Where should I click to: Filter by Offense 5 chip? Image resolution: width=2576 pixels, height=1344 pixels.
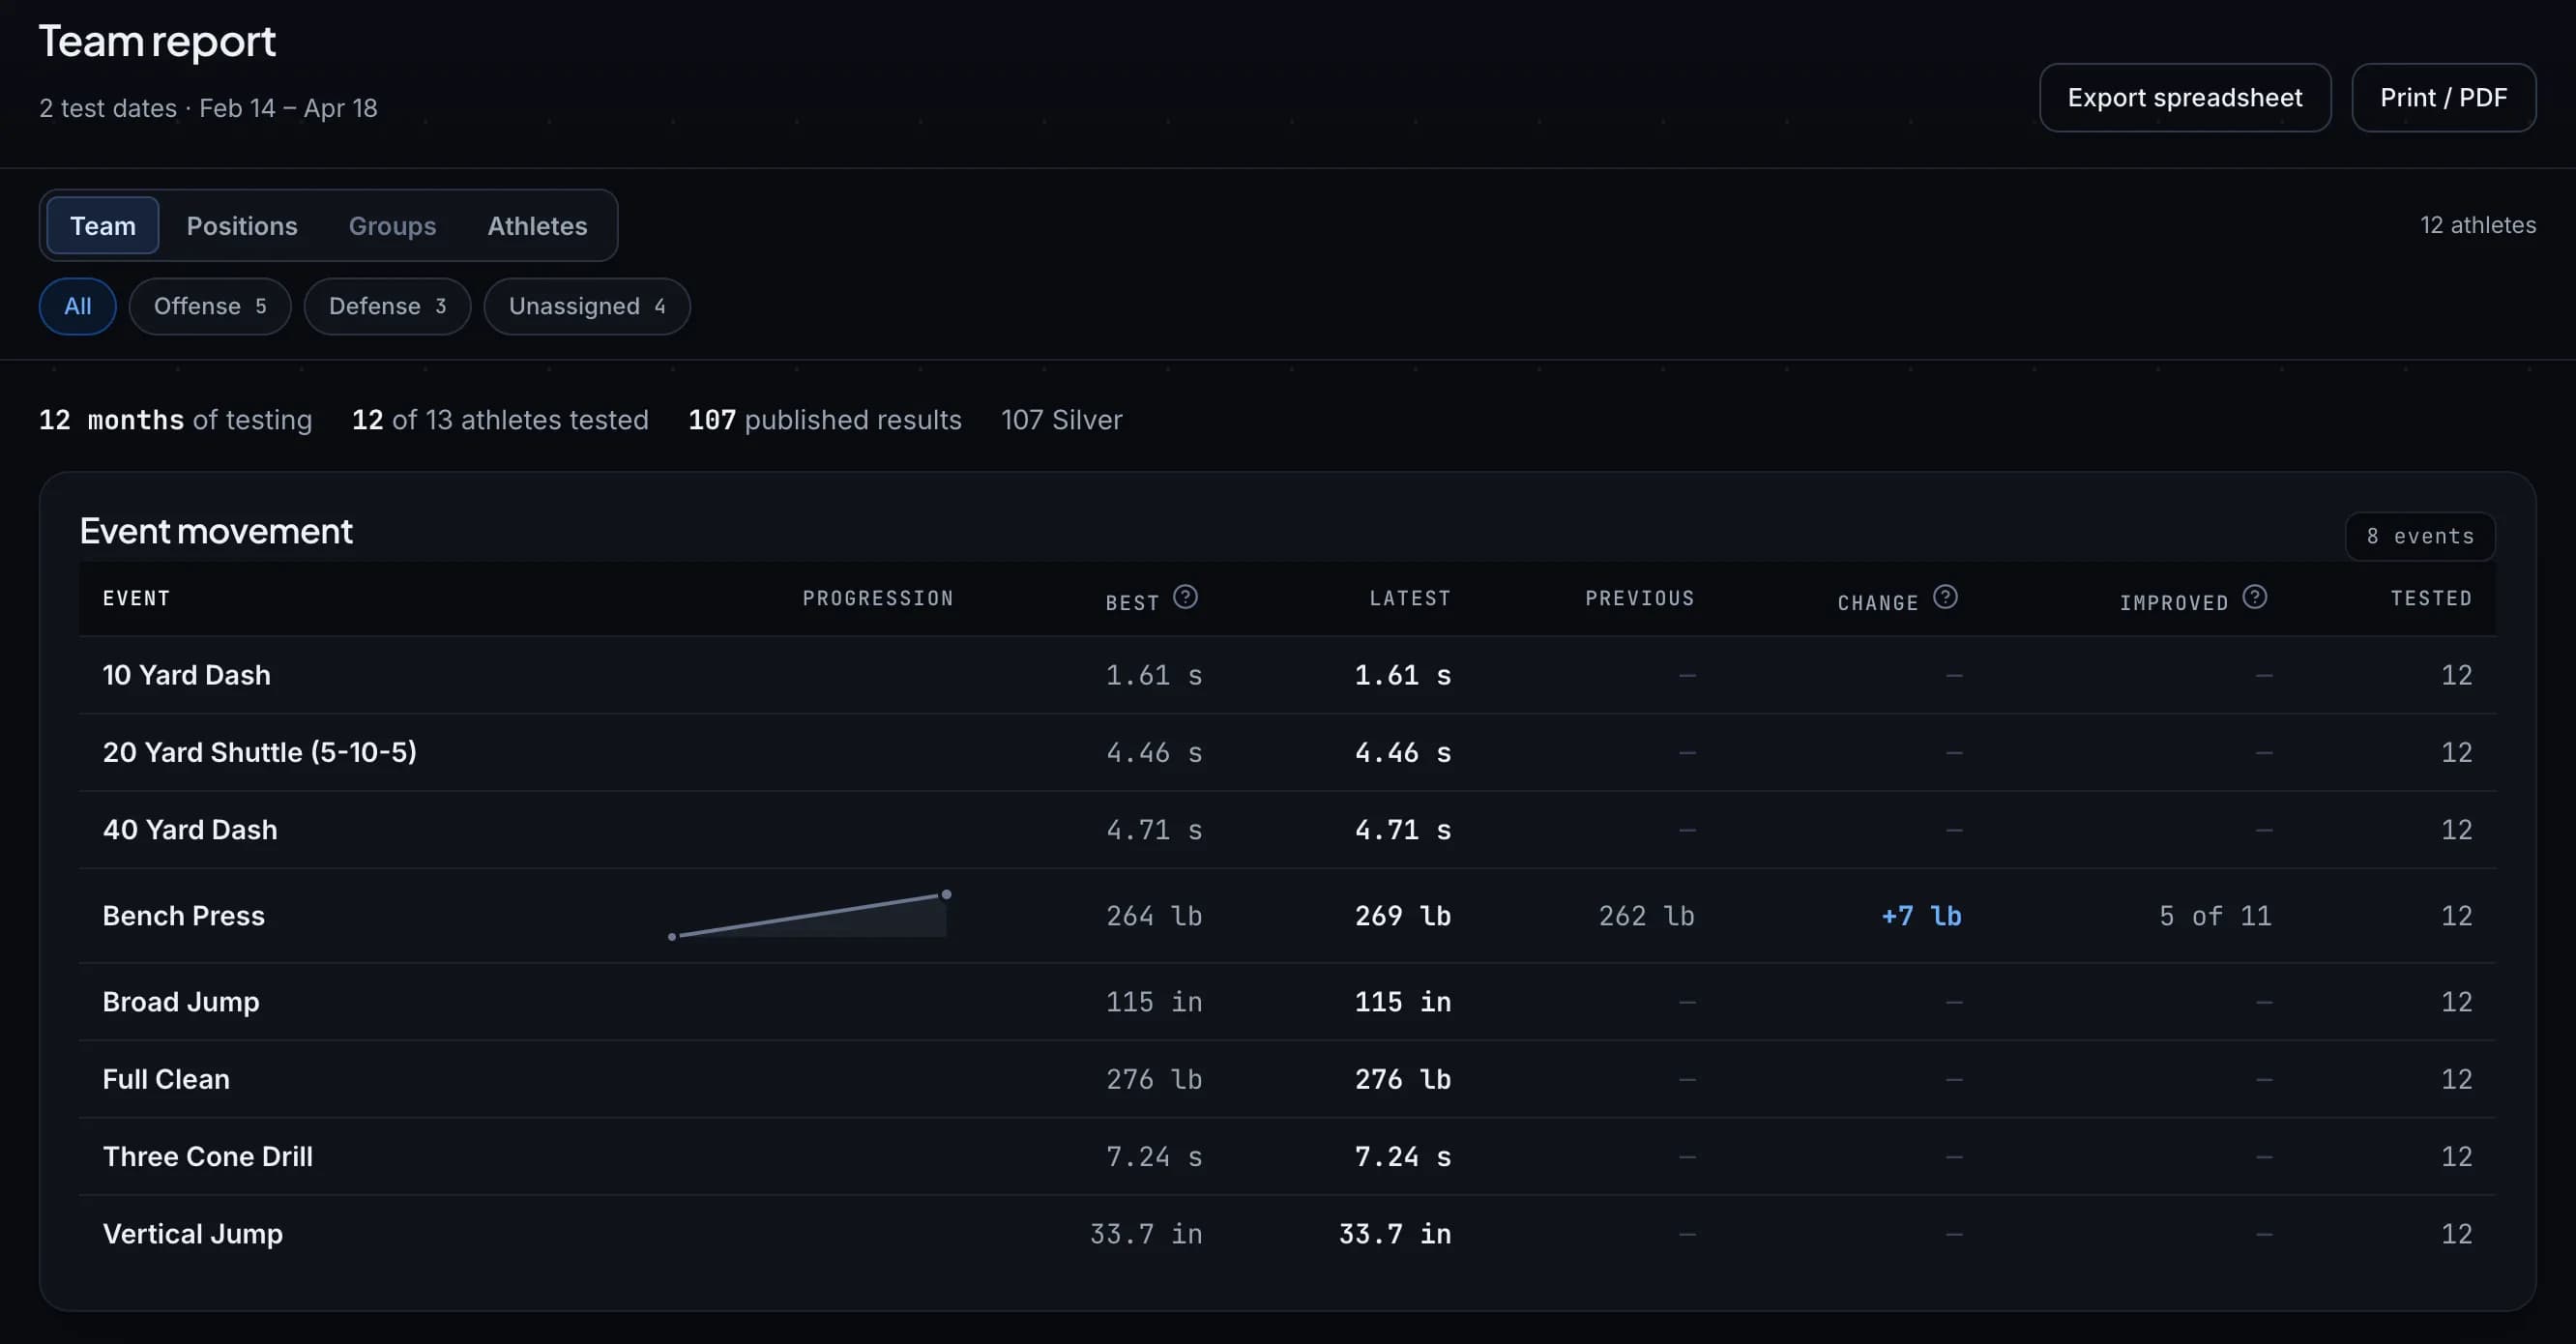tap(210, 306)
